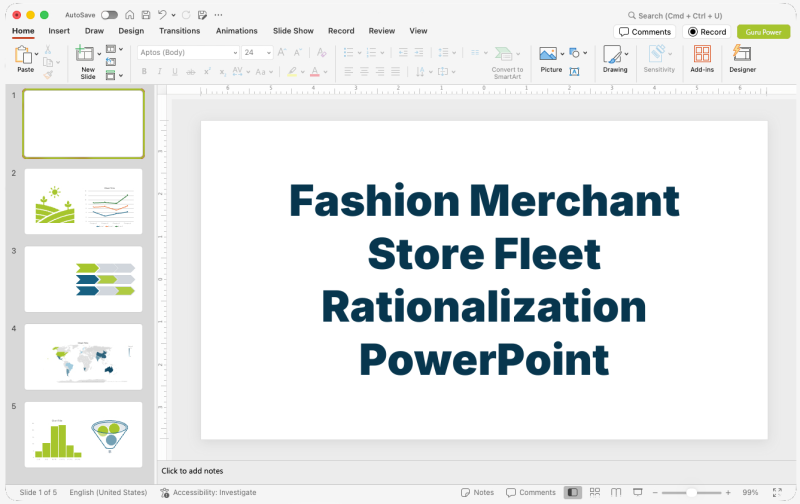The width and height of the screenshot is (800, 504).
Task: Apply superscript formatting
Action: [x=207, y=72]
